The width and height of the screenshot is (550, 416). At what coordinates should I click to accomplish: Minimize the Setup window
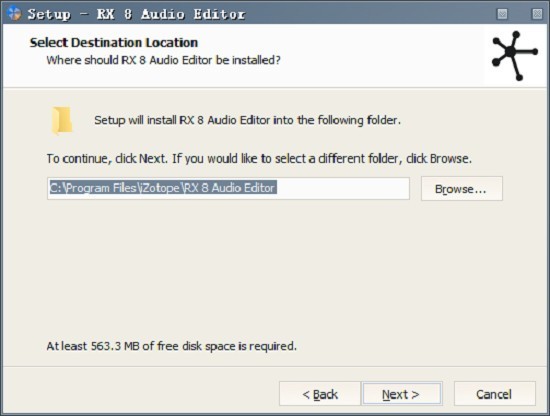coord(502,14)
